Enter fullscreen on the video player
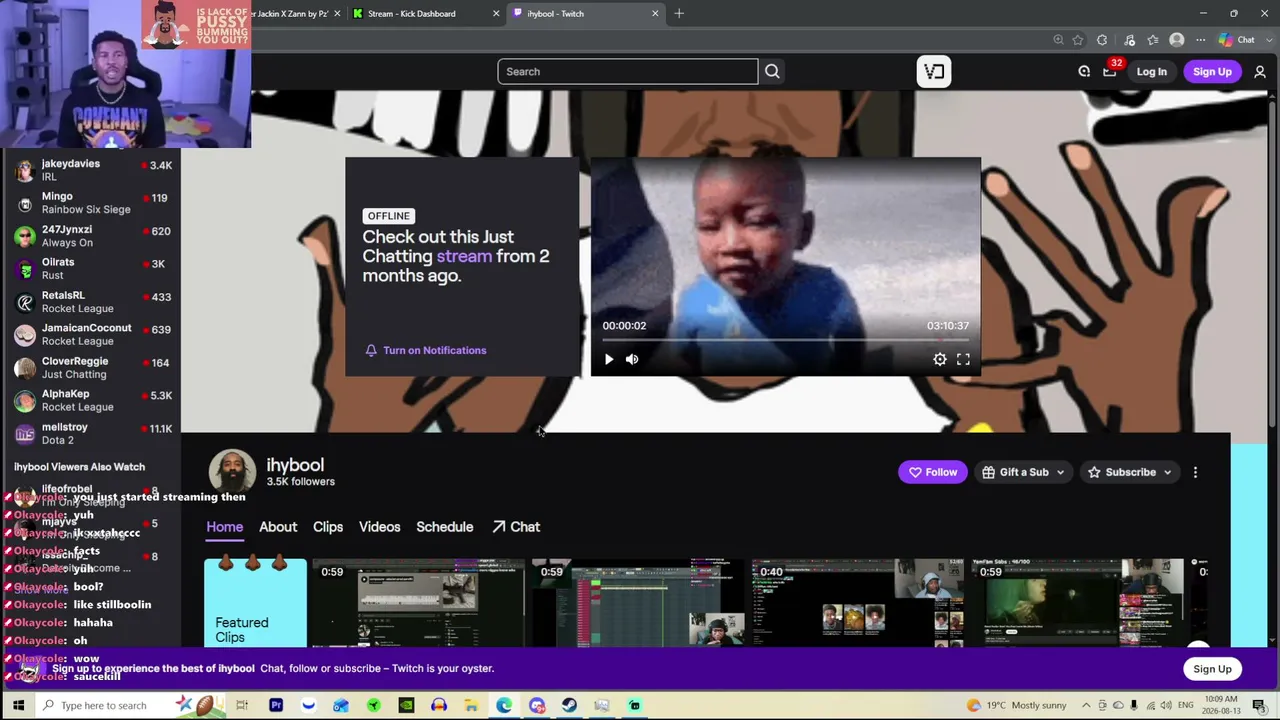The image size is (1280, 720). tap(963, 359)
